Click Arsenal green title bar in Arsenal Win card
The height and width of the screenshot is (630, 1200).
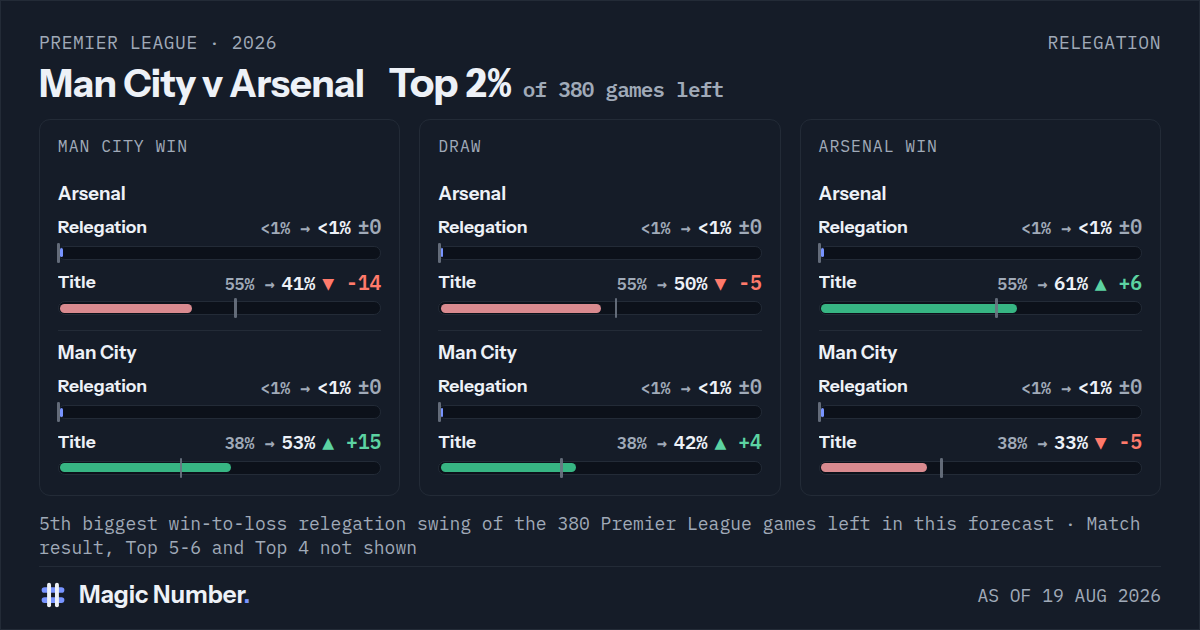(918, 308)
